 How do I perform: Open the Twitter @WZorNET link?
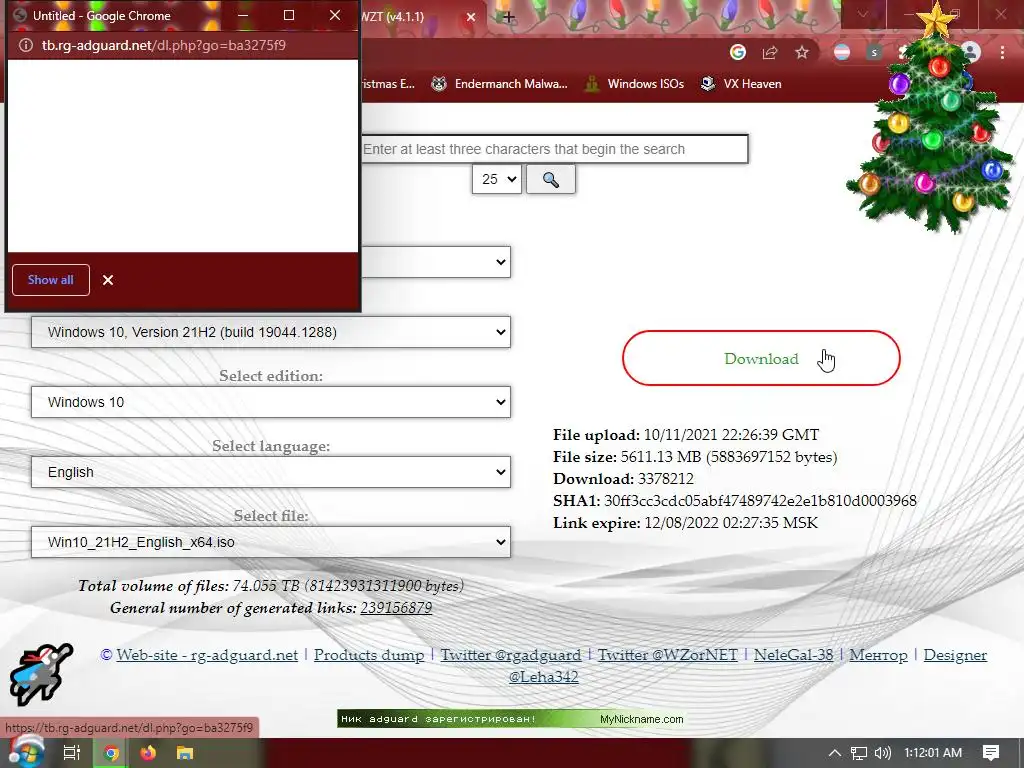coord(667,655)
